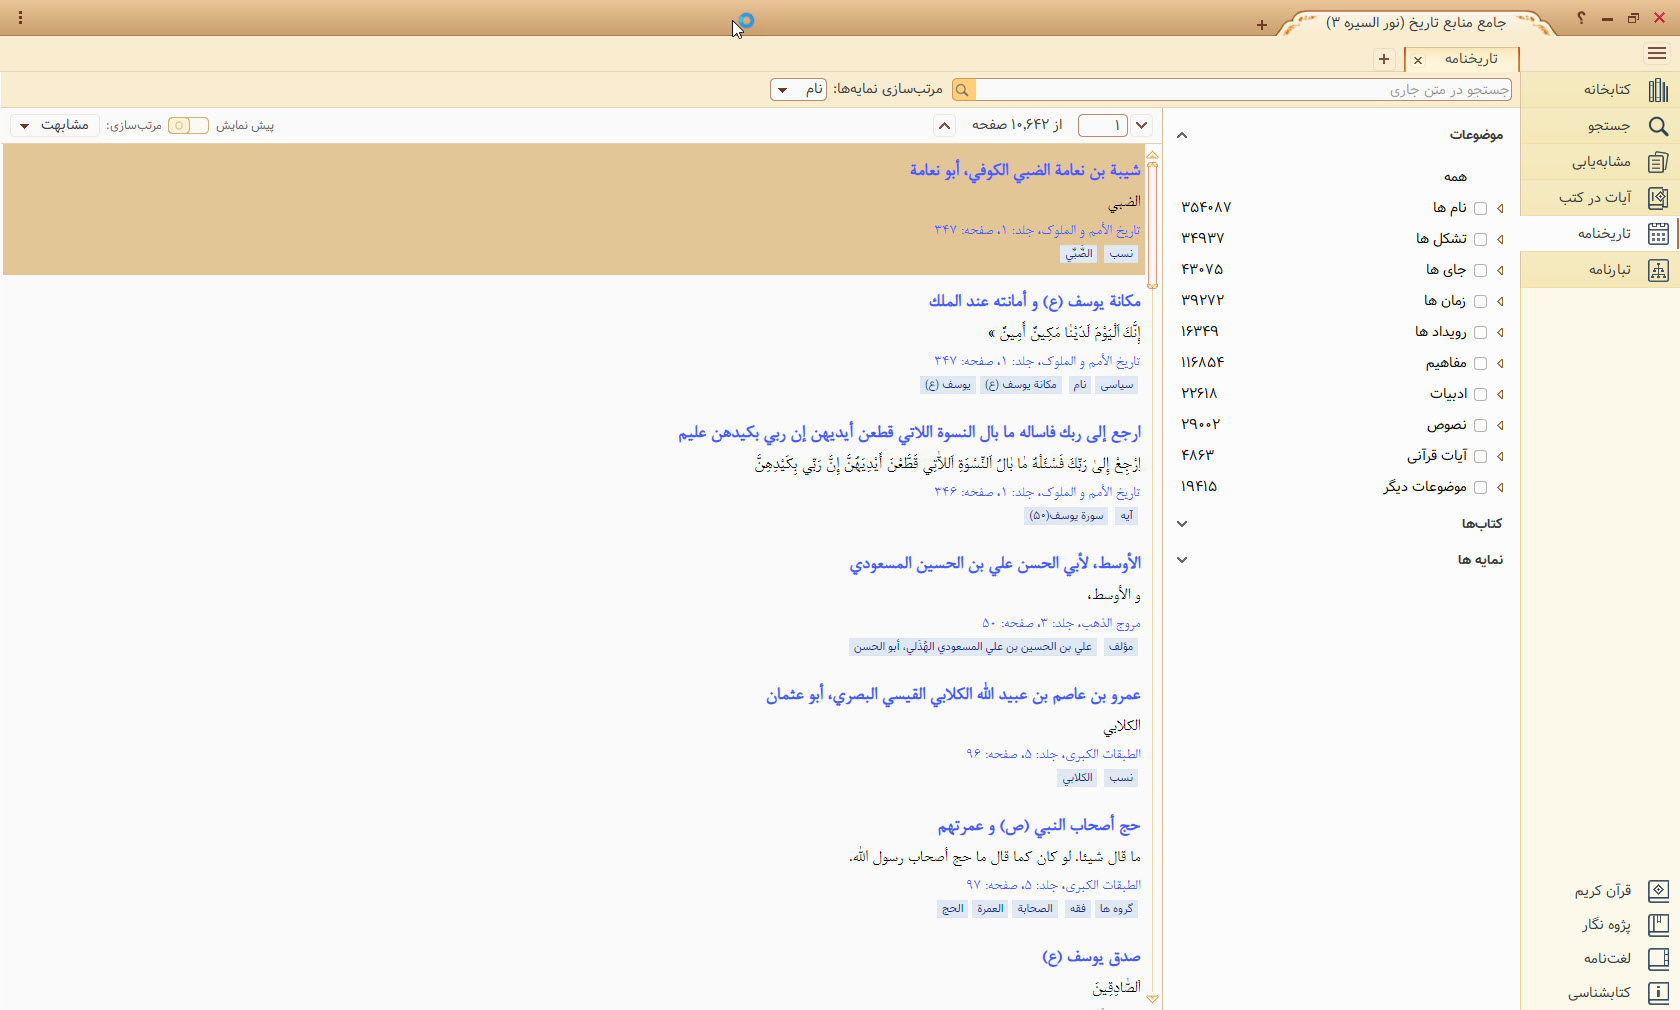
Task: Open the تبارنامه genealogy tree icon
Action: pos(1657,270)
